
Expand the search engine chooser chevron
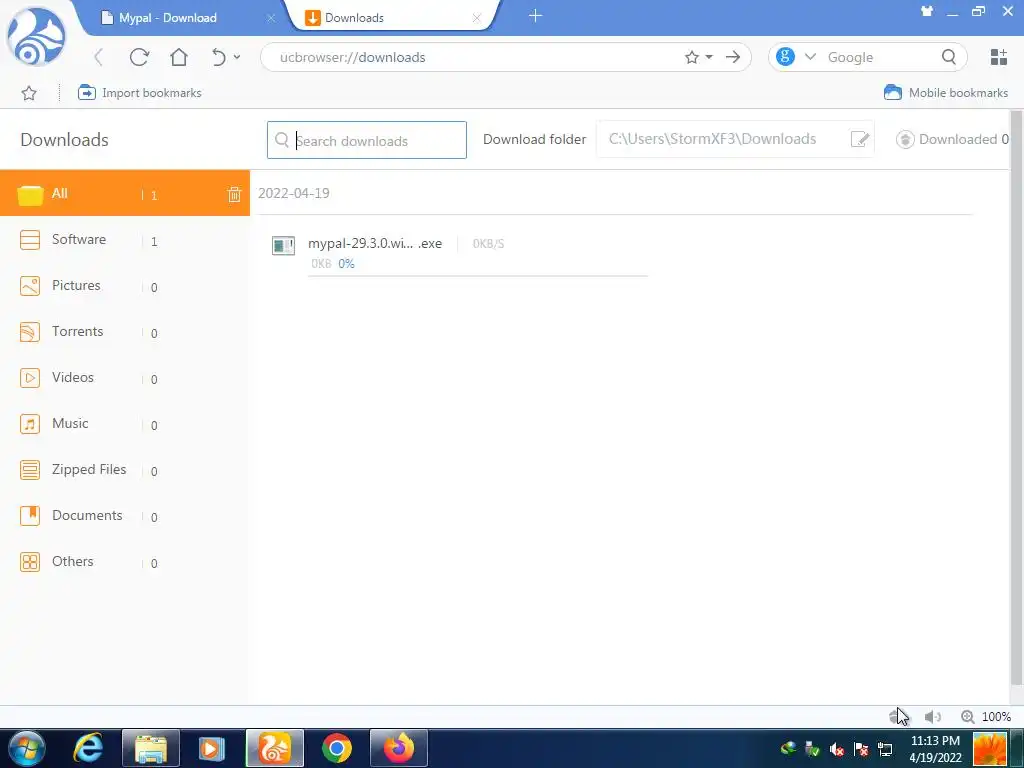[x=810, y=57]
